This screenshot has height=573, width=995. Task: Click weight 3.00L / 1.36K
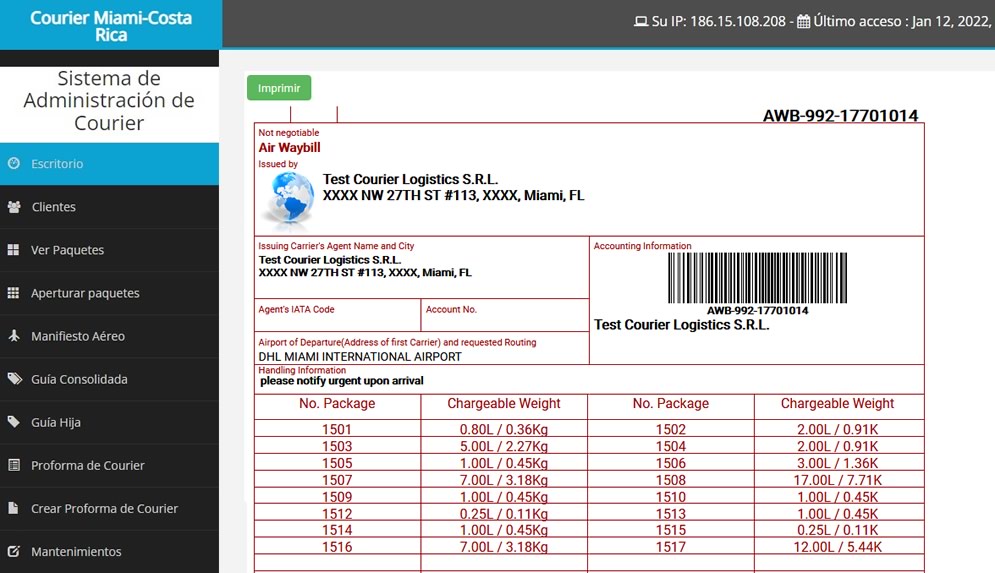point(838,463)
